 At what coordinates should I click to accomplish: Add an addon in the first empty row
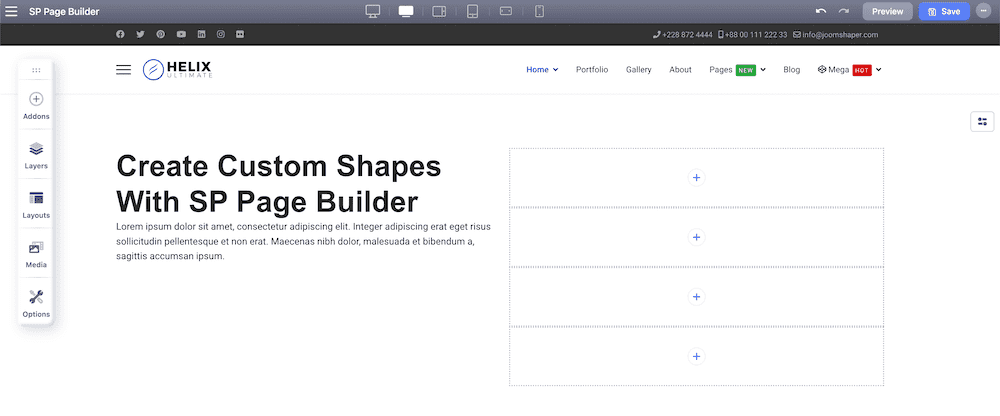[696, 177]
